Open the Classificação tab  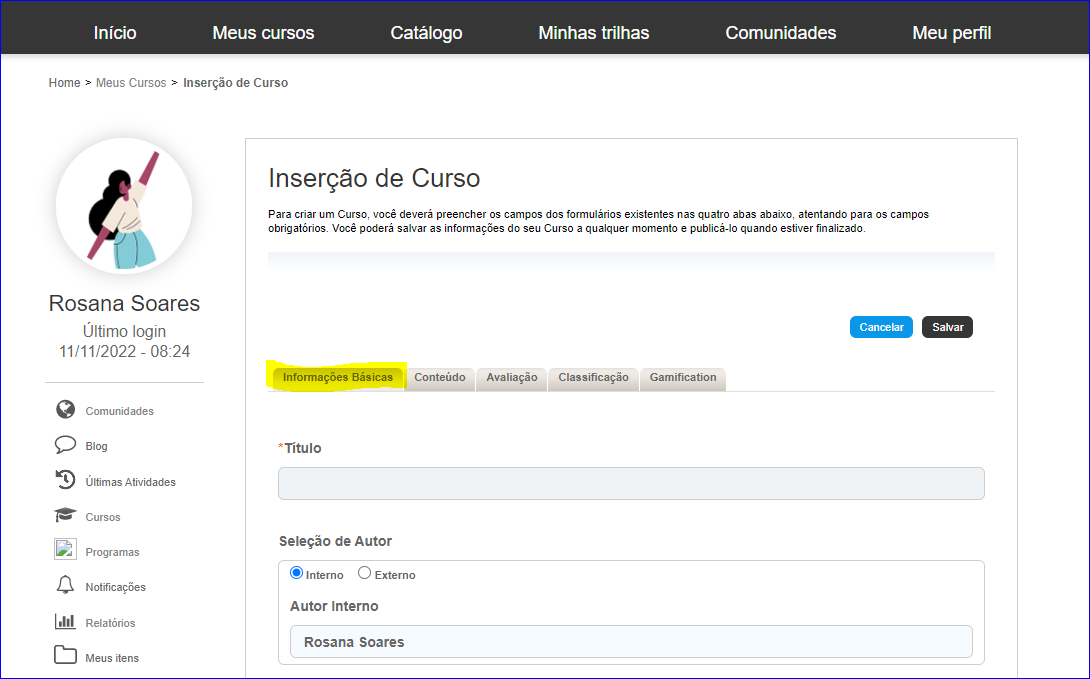click(593, 378)
